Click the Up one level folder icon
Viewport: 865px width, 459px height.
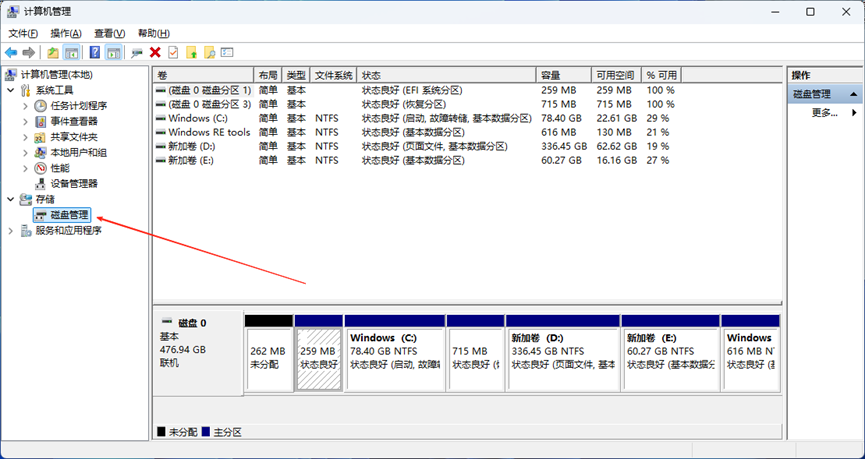(53, 52)
